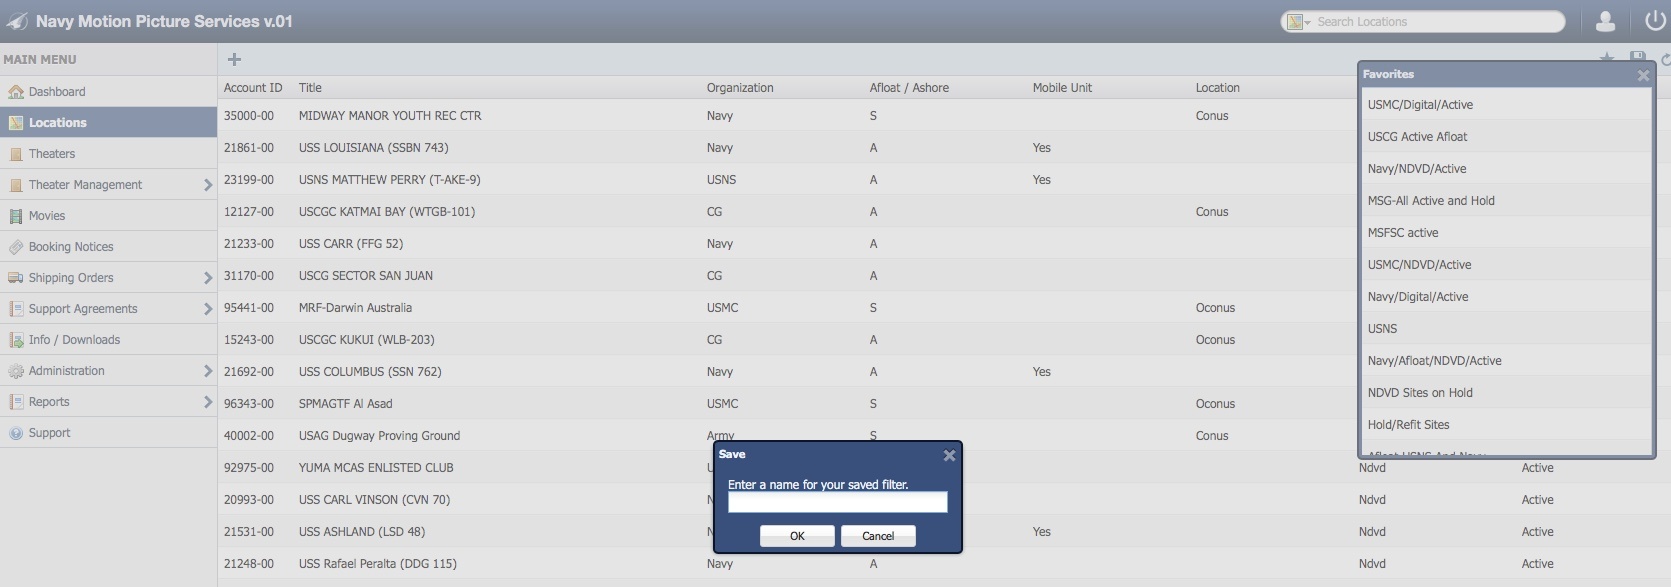Click the power logout icon
1671x587 pixels.
pos(1654,21)
